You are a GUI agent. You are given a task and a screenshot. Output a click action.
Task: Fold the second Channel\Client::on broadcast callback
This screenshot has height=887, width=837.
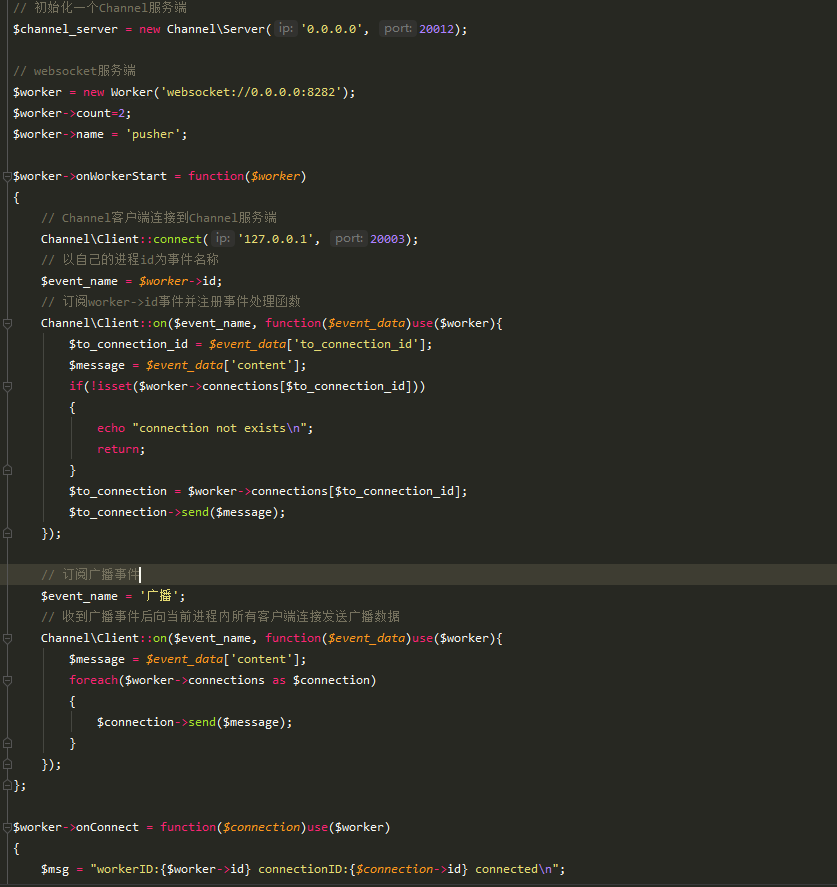click(7, 638)
